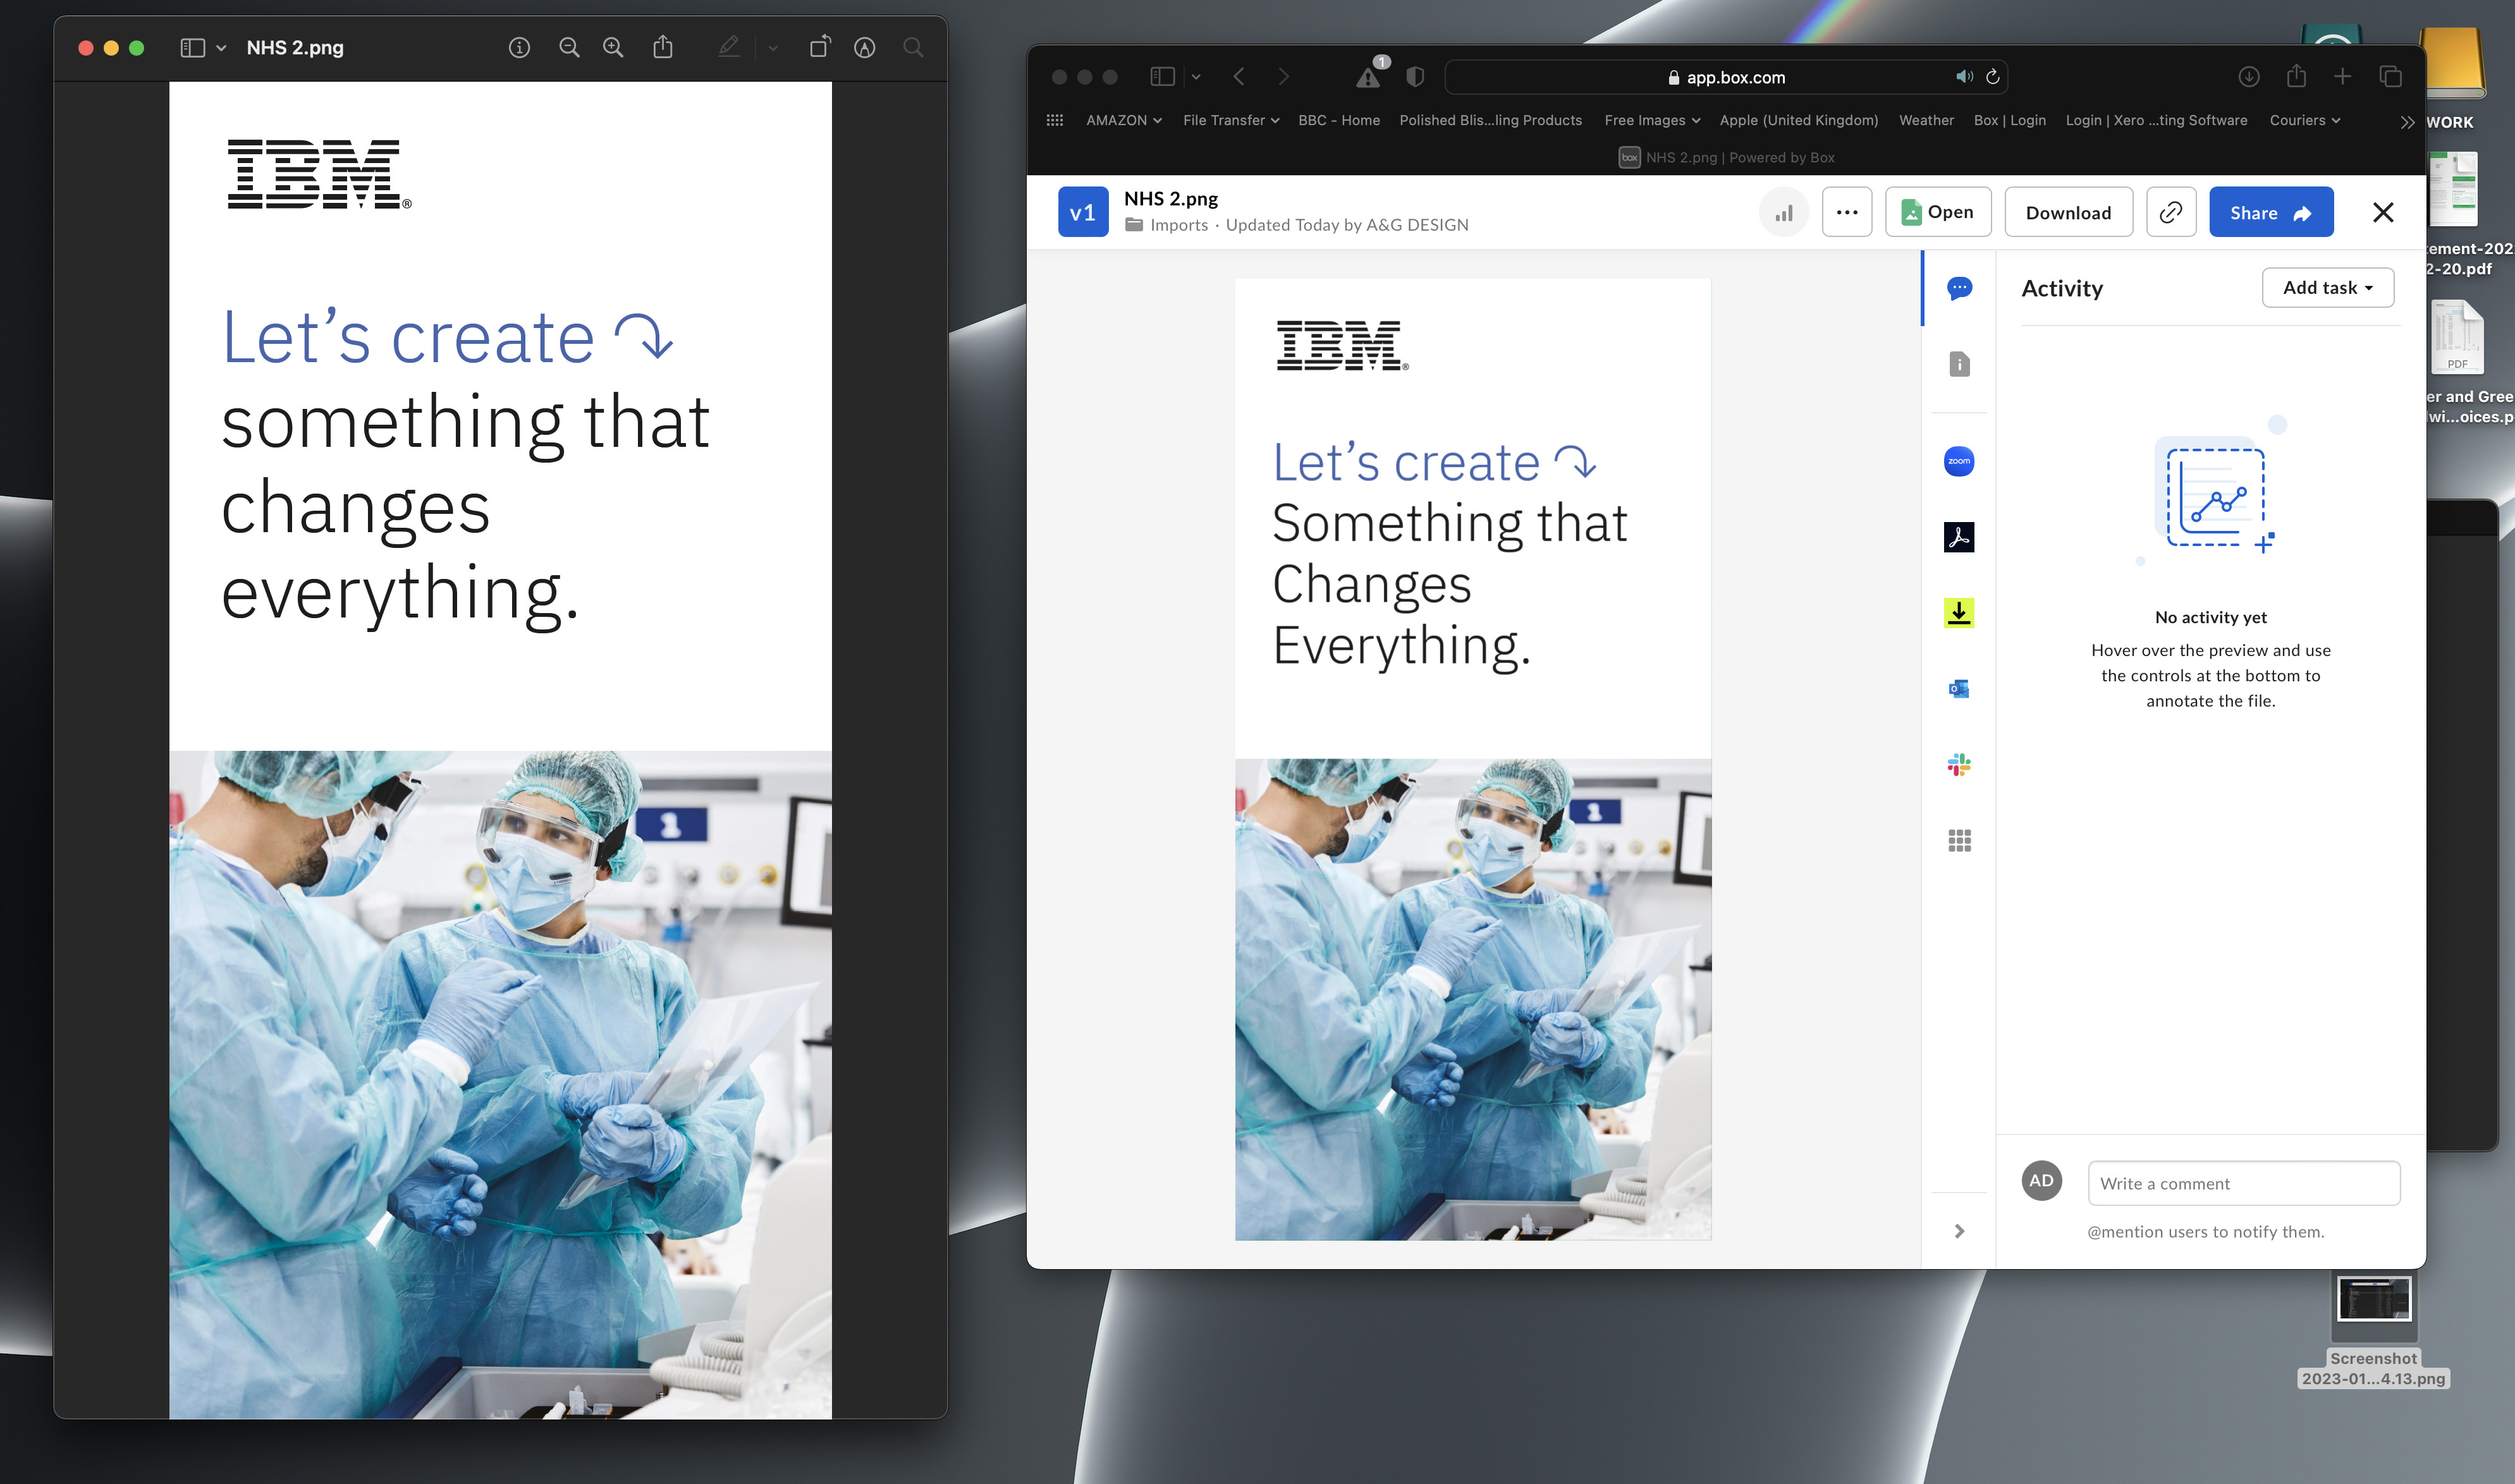Show all apps grid in Box sidebar
This screenshot has width=2515, height=1484.
point(1959,841)
